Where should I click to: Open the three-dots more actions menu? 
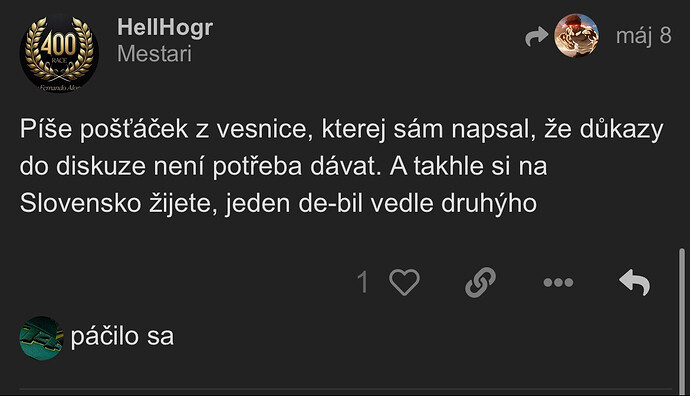click(558, 282)
